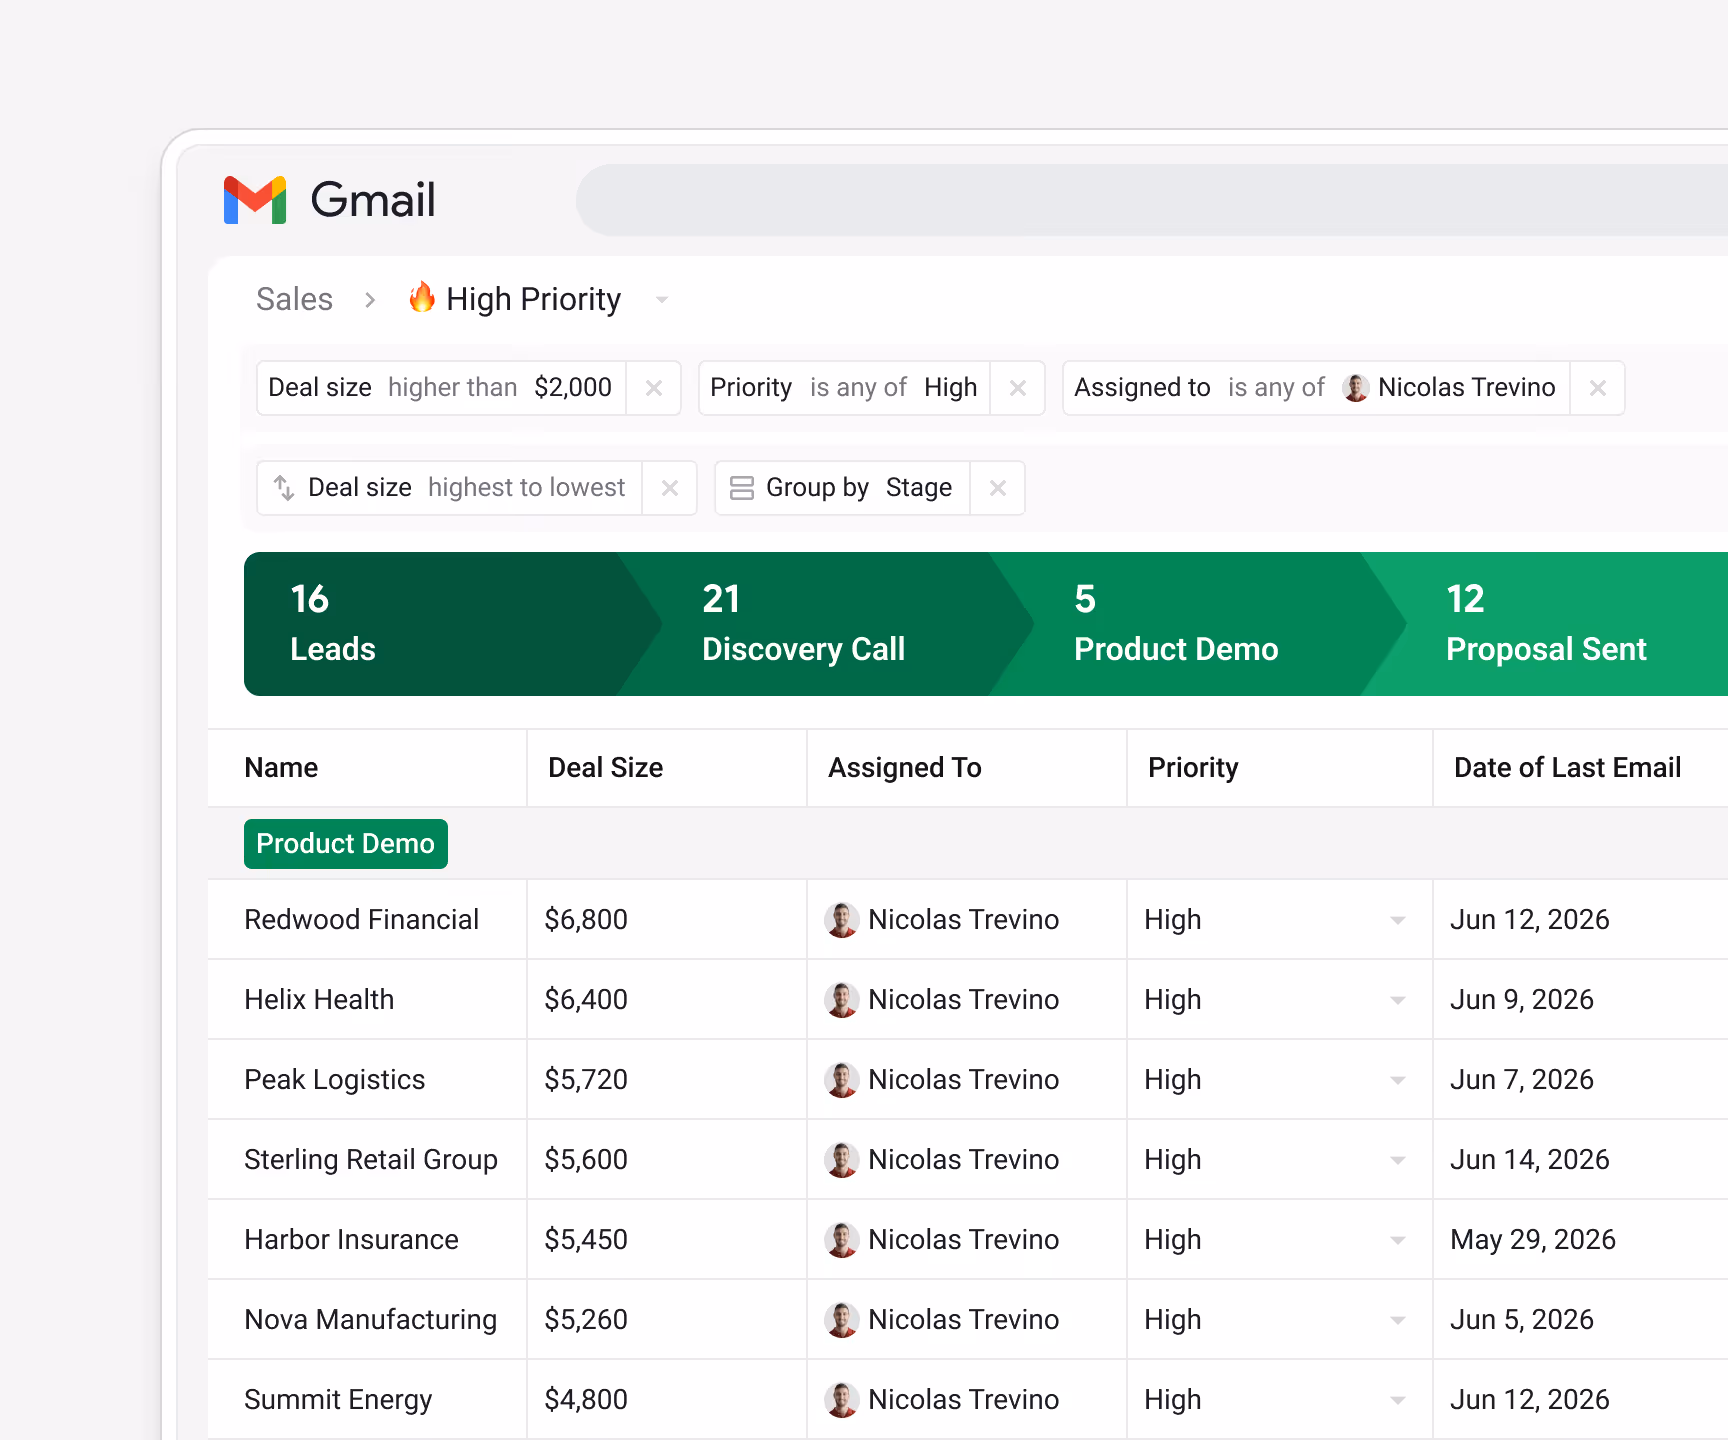Image resolution: width=1728 pixels, height=1440 pixels.
Task: Open the Summit Energy deal
Action: (x=338, y=1400)
